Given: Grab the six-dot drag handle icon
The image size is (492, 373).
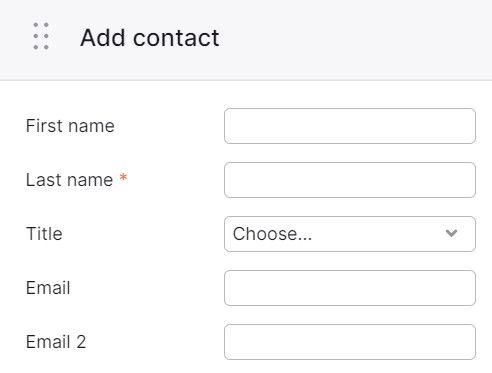Looking at the screenshot, I should point(41,36).
